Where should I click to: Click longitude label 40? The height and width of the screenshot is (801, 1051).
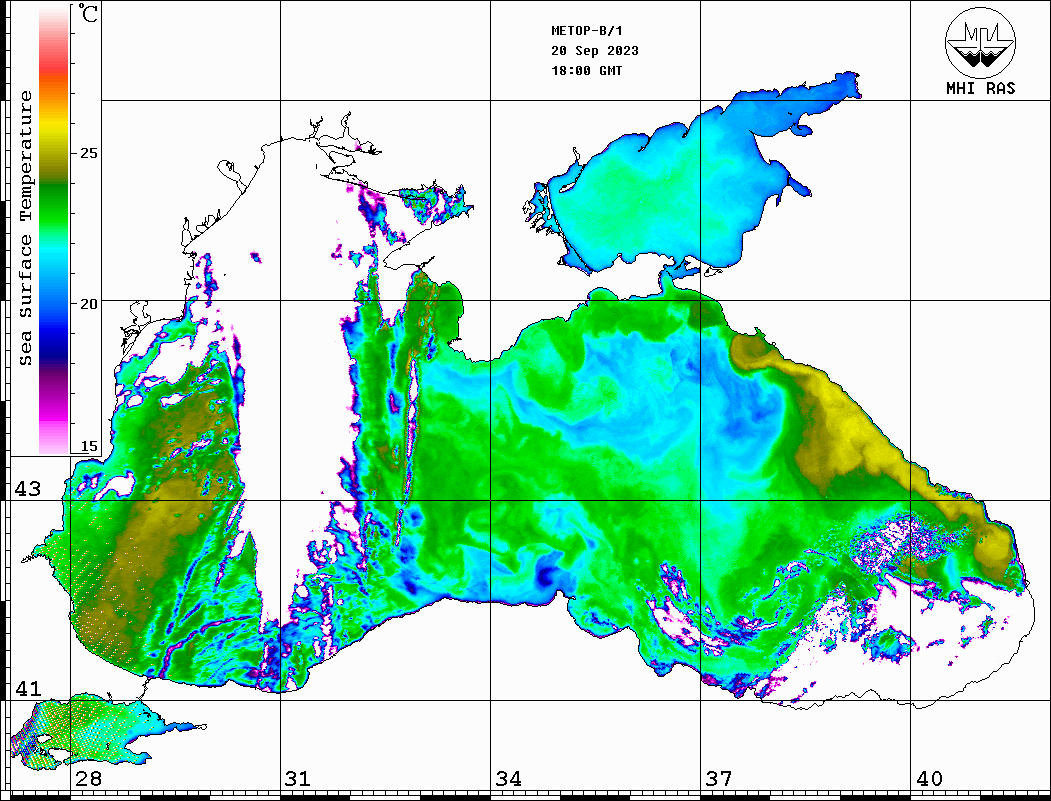click(x=929, y=778)
